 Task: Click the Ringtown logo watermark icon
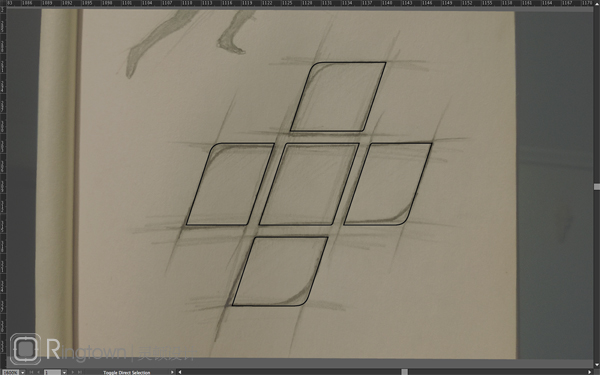[x=25, y=349]
